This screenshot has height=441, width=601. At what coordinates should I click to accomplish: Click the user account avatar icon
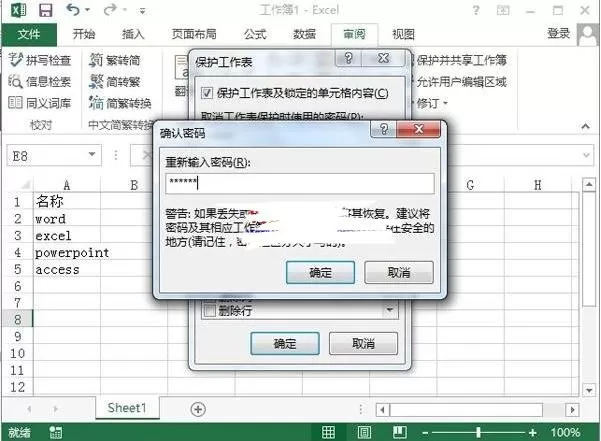(x=588, y=34)
